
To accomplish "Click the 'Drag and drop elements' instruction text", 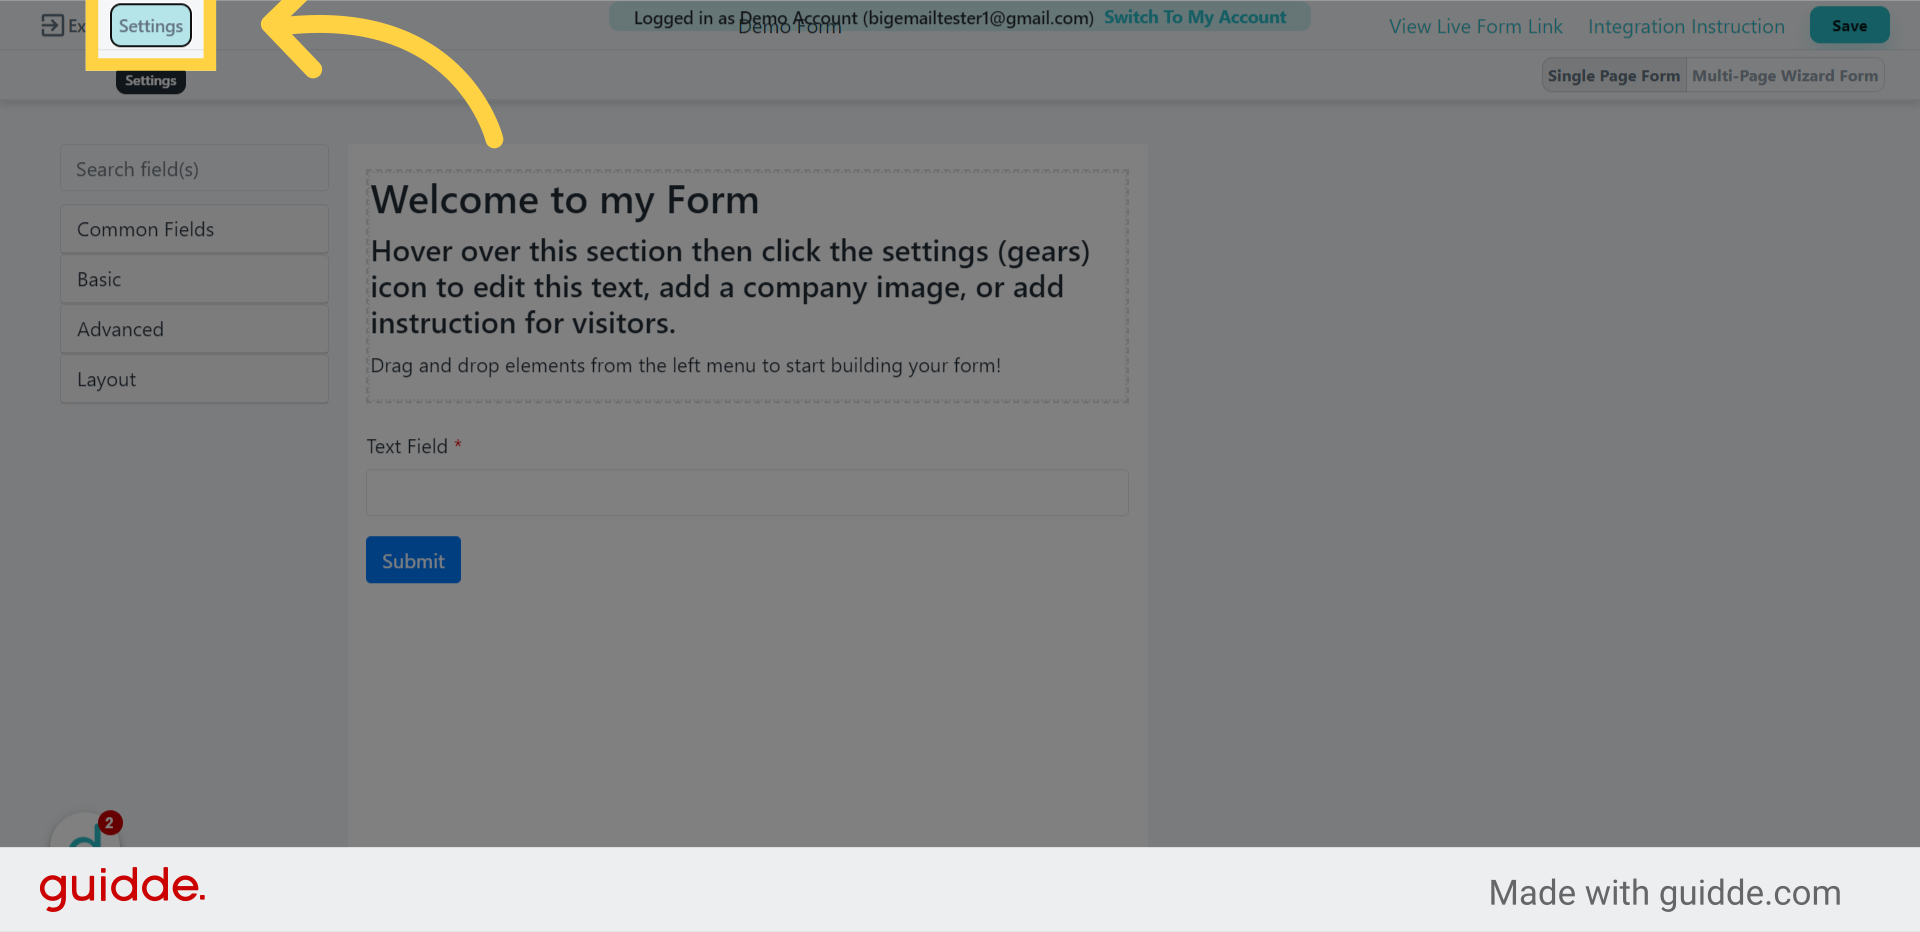I will coord(685,366).
